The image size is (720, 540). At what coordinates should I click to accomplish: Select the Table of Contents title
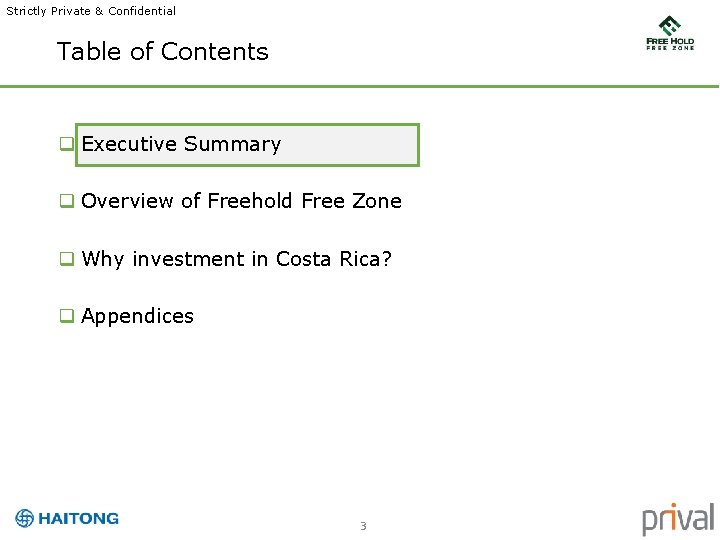pyautogui.click(x=163, y=52)
